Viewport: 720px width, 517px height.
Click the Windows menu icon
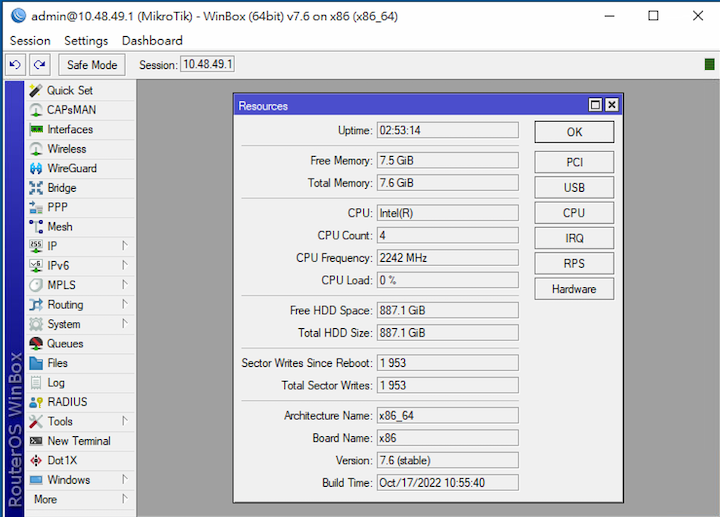[36, 480]
